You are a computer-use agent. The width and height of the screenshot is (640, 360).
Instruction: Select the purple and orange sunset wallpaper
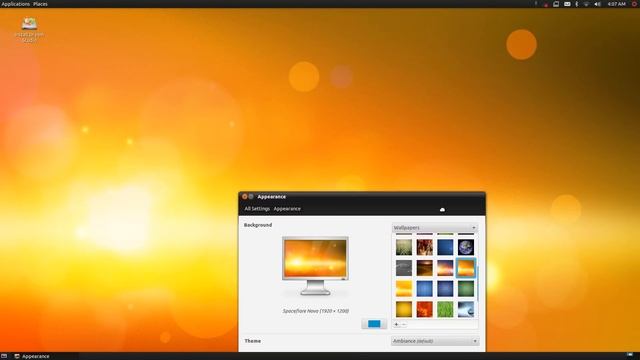(x=445, y=268)
